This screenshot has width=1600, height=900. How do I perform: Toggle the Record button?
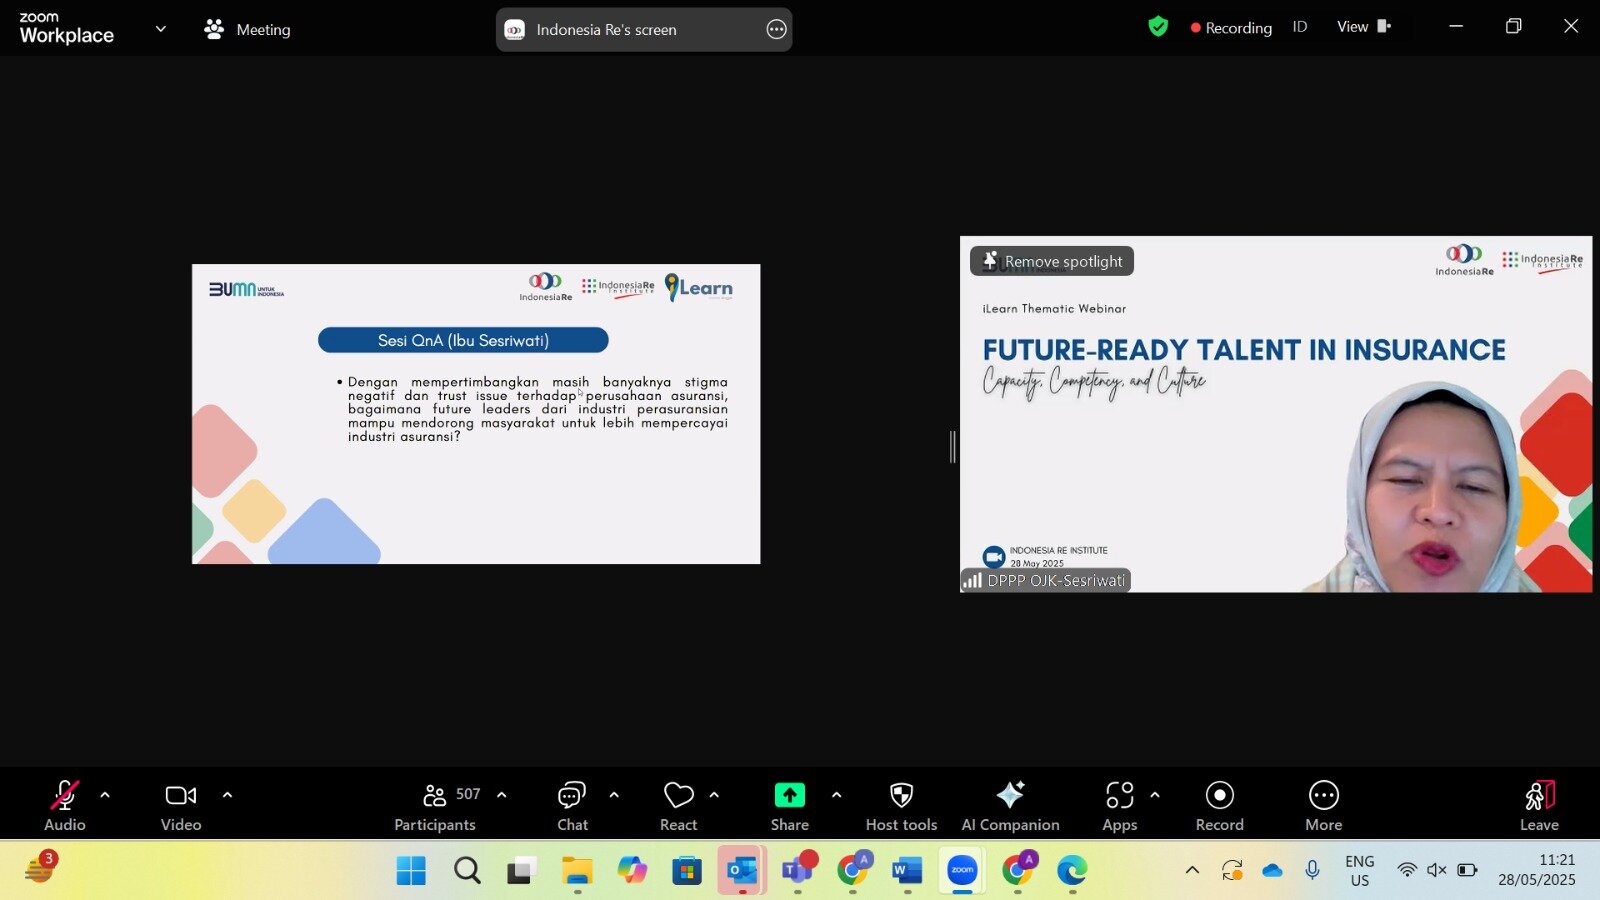click(x=1220, y=805)
